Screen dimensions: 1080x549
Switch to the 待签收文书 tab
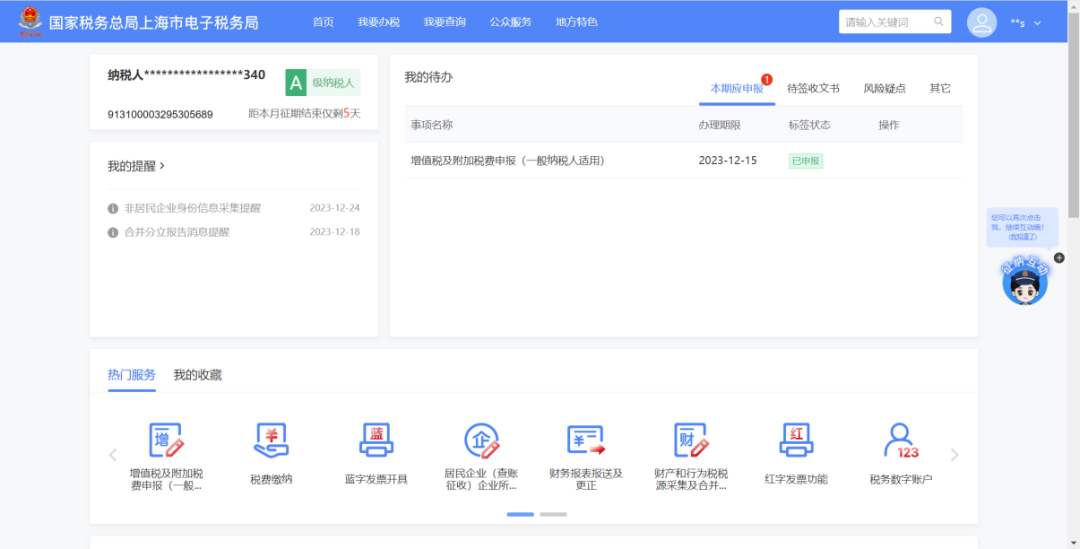point(813,88)
